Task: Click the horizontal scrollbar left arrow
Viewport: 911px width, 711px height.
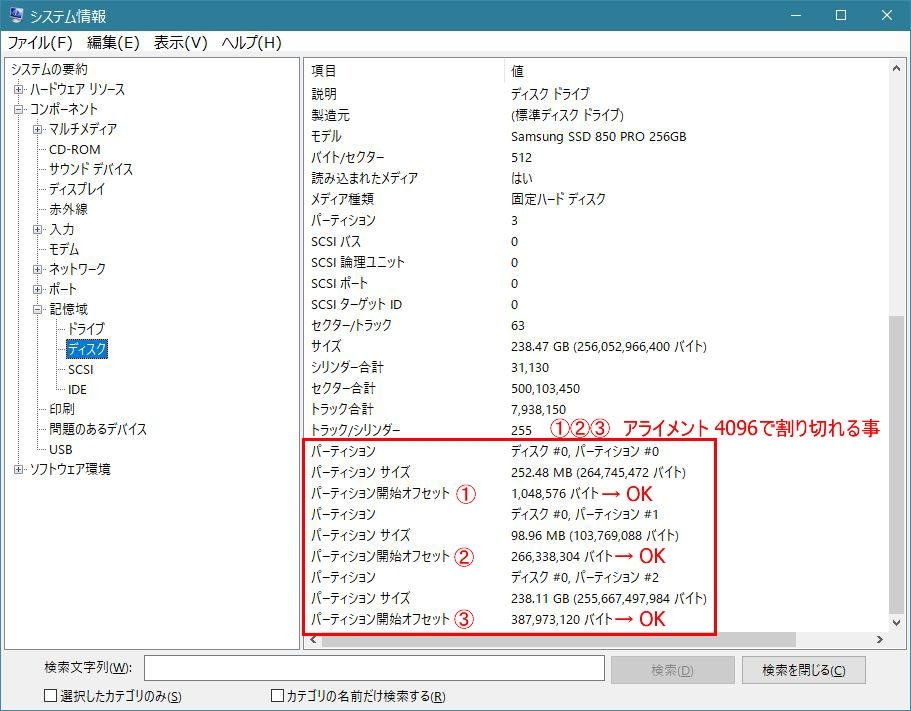Action: 313,640
